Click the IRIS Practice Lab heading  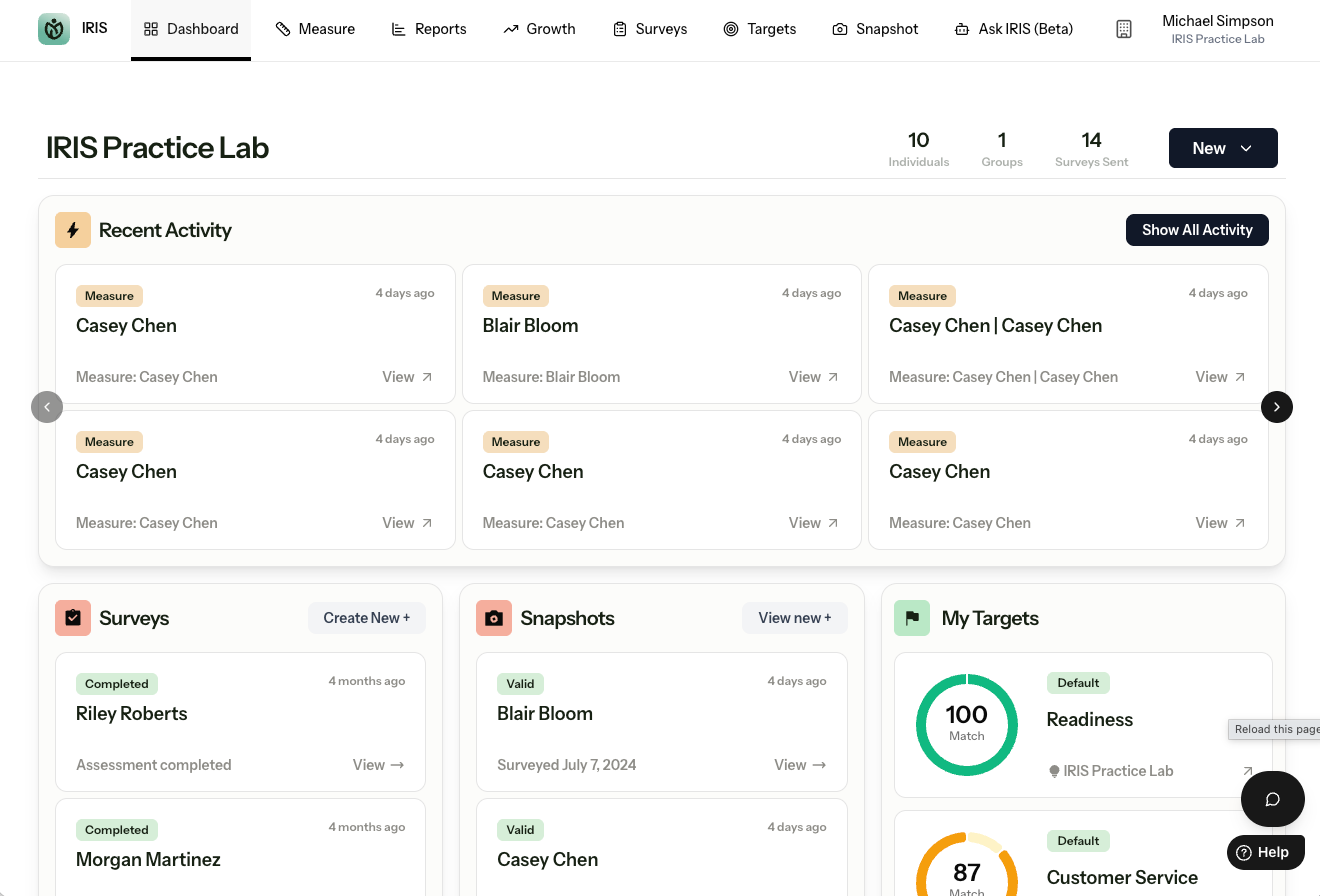point(157,148)
